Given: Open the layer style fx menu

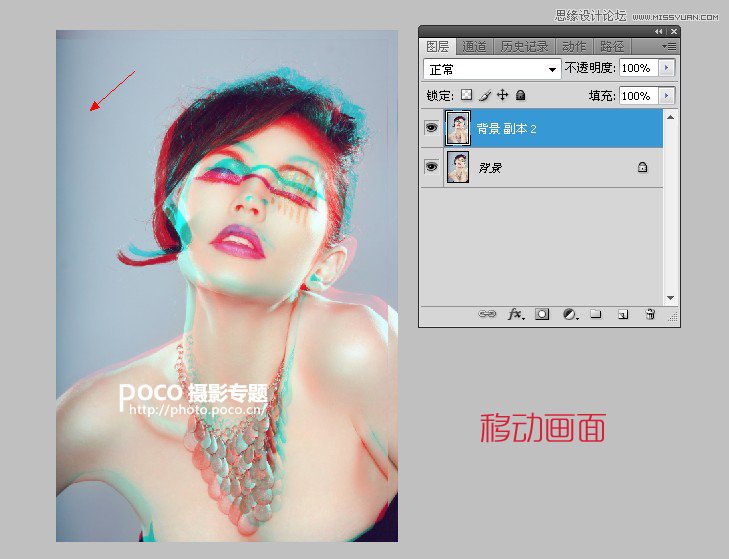Looking at the screenshot, I should 516,314.
